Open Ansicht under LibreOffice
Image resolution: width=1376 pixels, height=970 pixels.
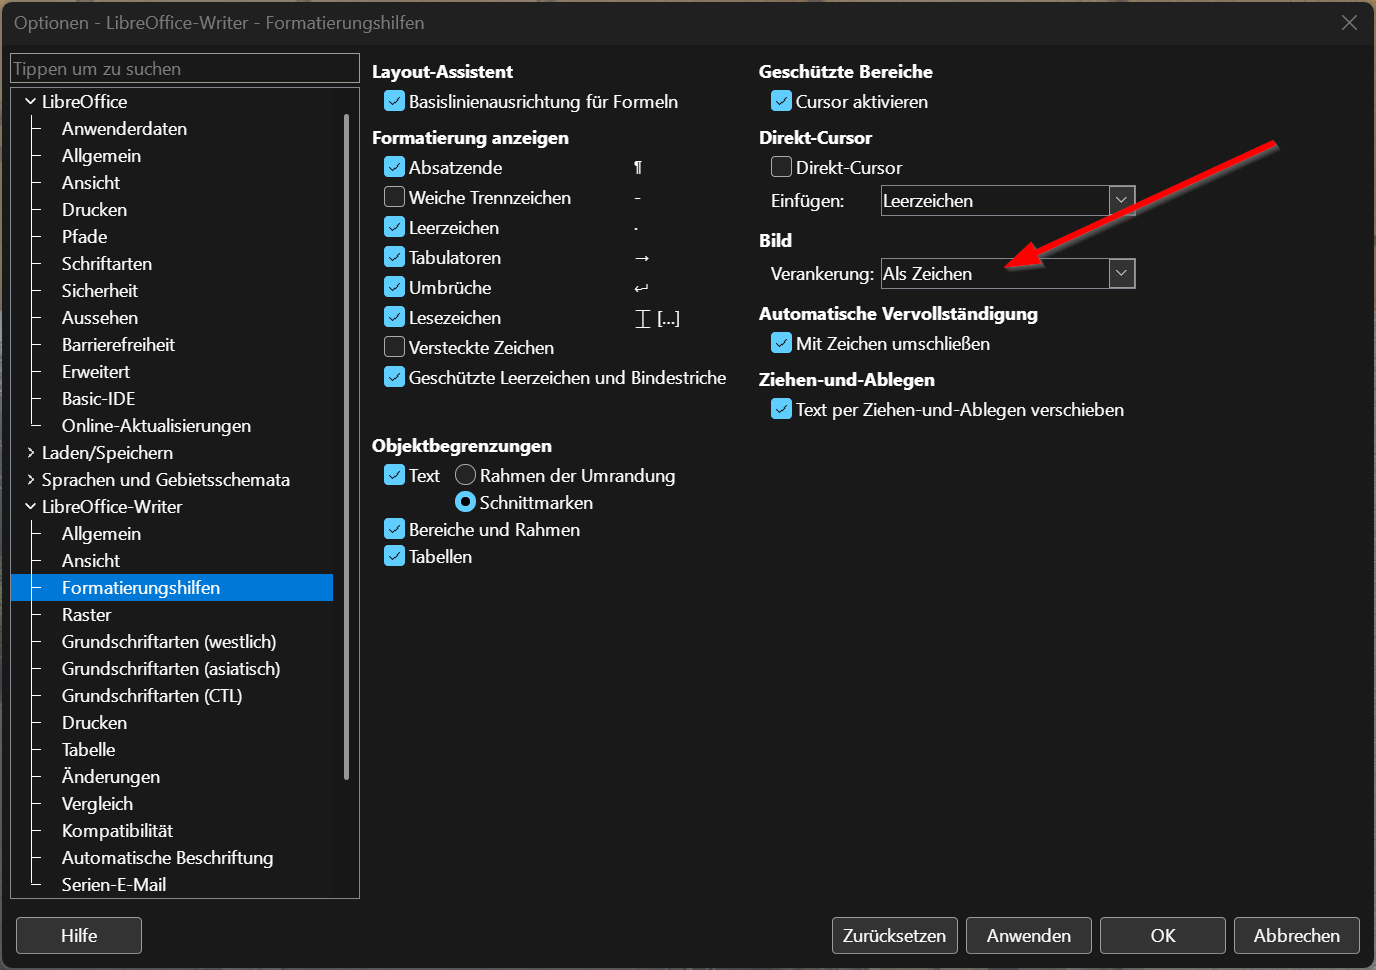[91, 183]
